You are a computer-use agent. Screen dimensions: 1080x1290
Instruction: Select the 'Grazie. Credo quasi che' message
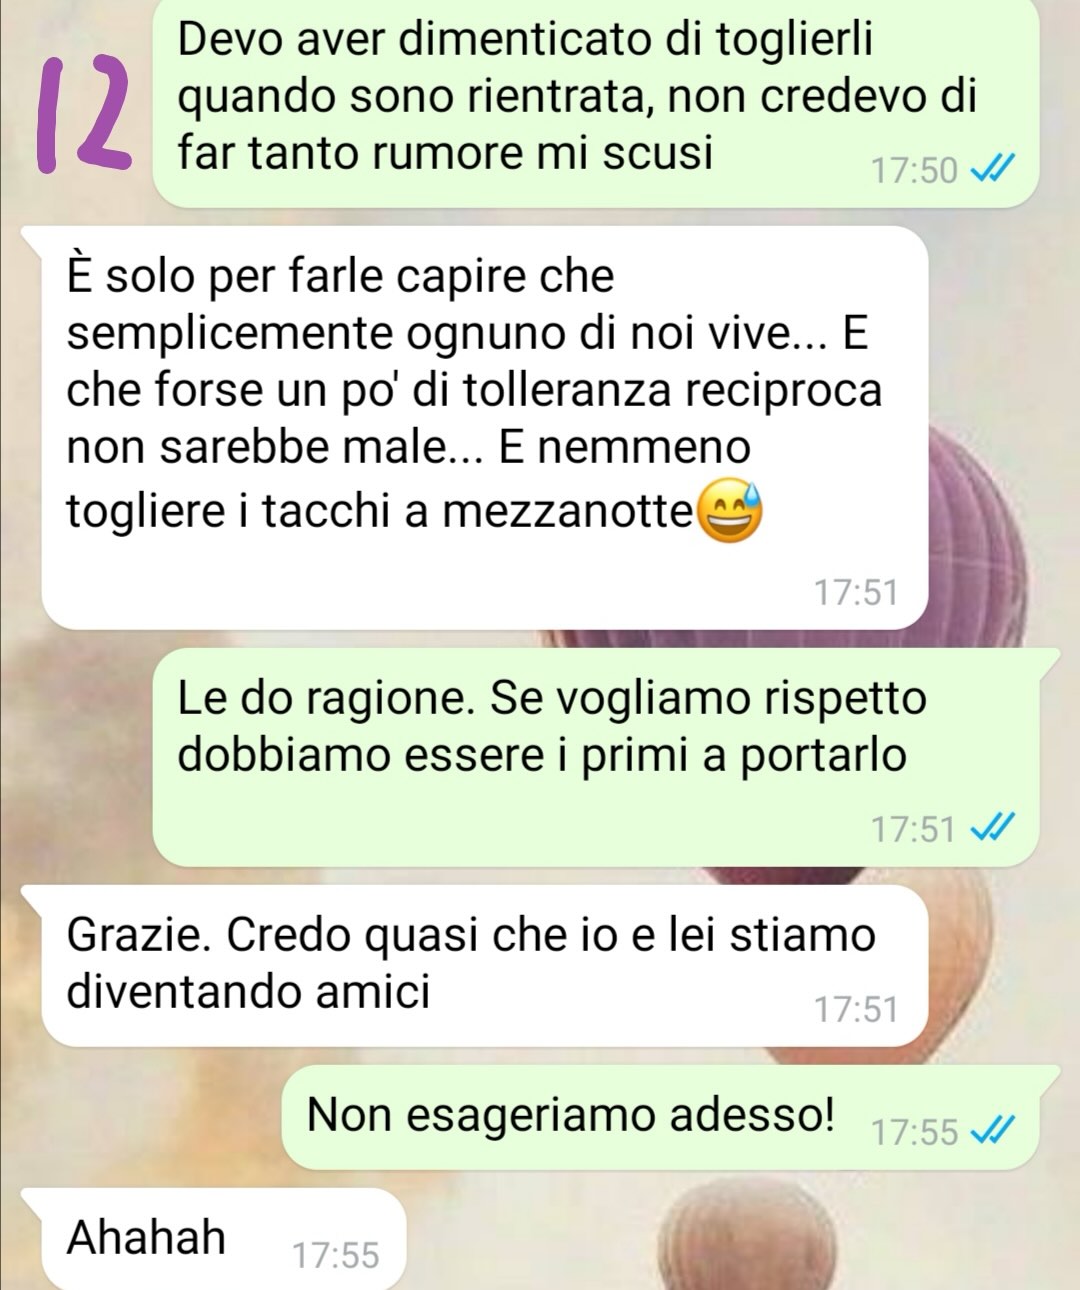pos(485,966)
